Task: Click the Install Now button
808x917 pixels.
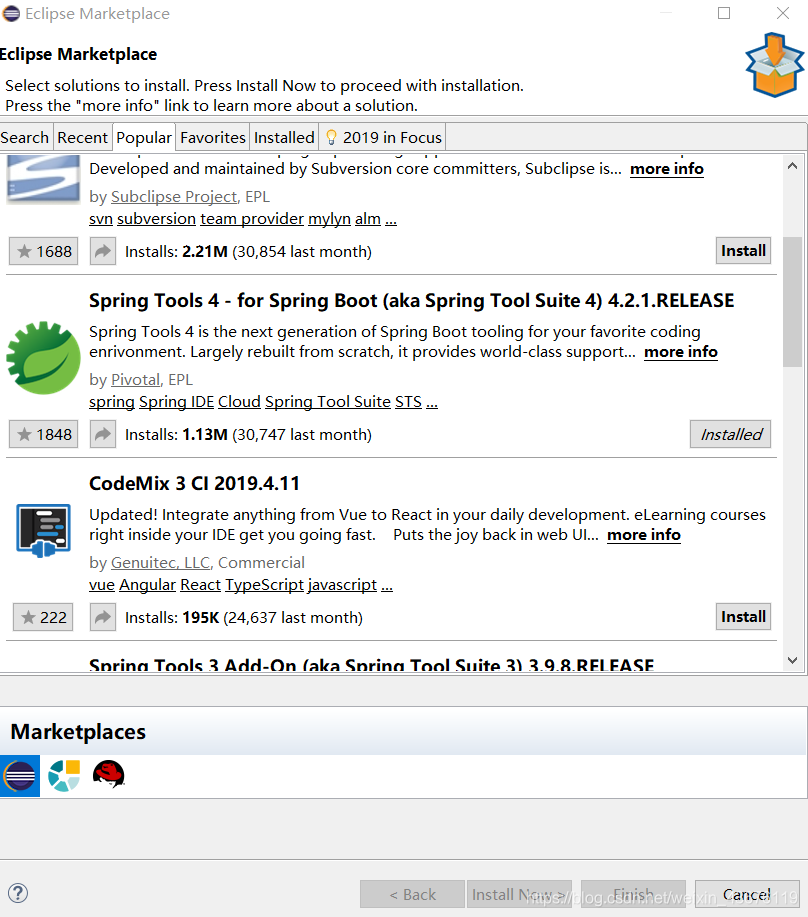Action: [519, 894]
